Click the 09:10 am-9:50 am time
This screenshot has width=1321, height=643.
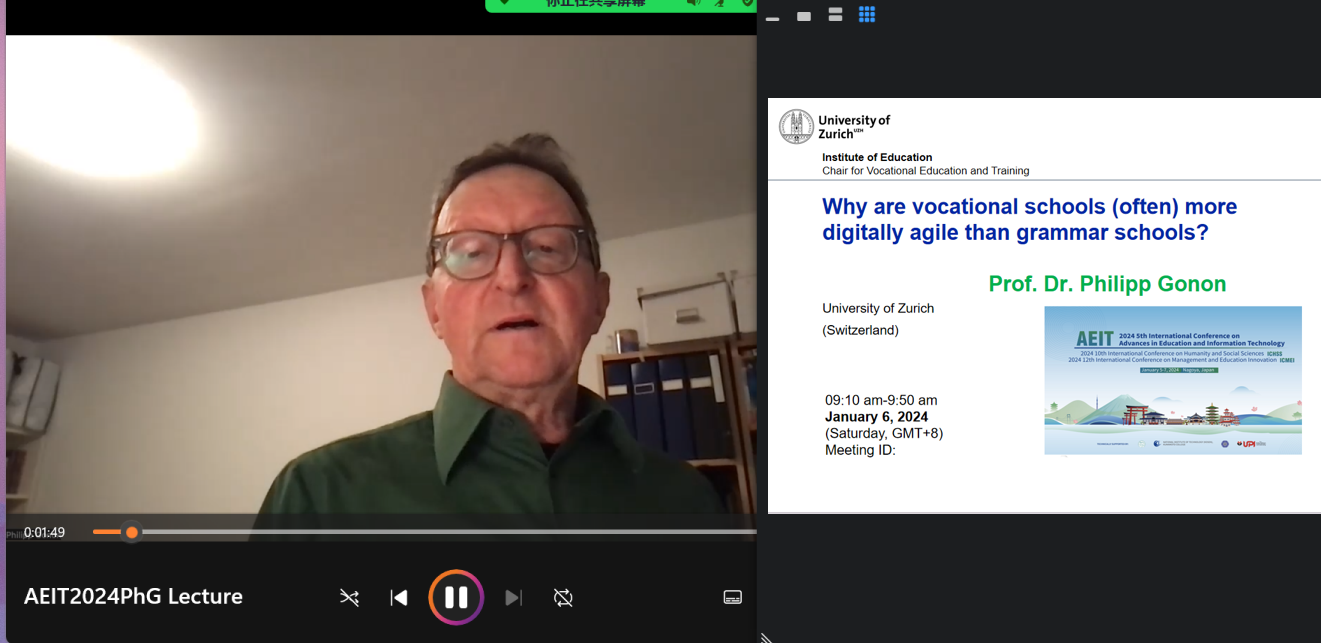[881, 400]
